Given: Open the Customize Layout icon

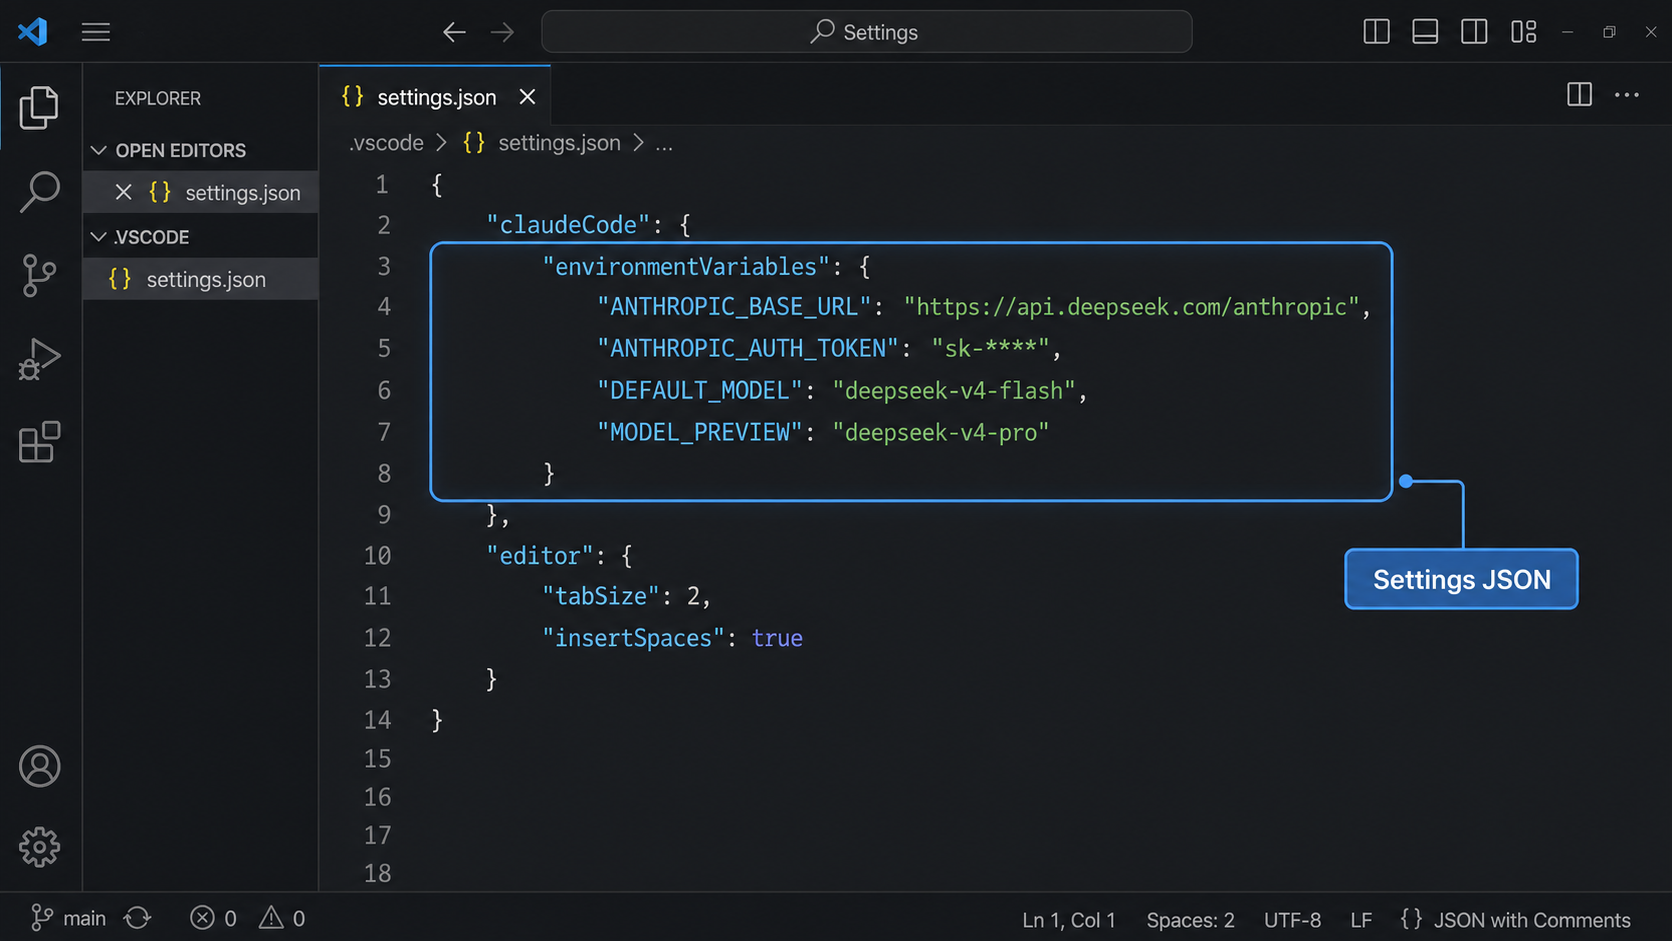Looking at the screenshot, I should click(1523, 32).
